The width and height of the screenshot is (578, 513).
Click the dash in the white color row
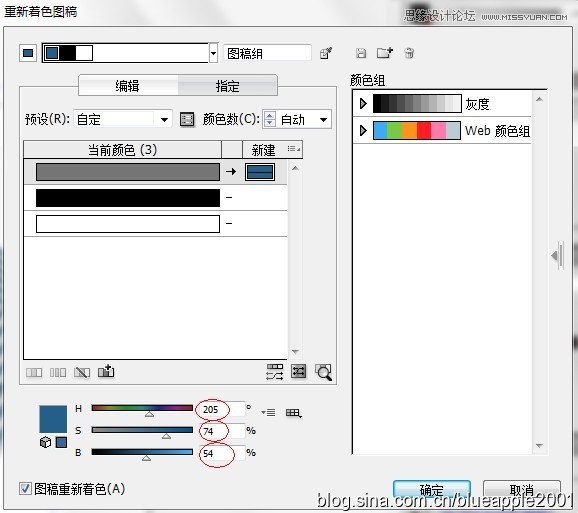[229, 223]
